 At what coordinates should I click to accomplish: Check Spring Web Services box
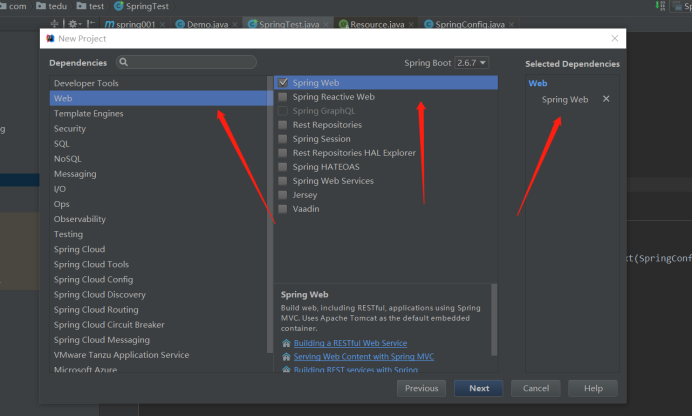click(283, 181)
